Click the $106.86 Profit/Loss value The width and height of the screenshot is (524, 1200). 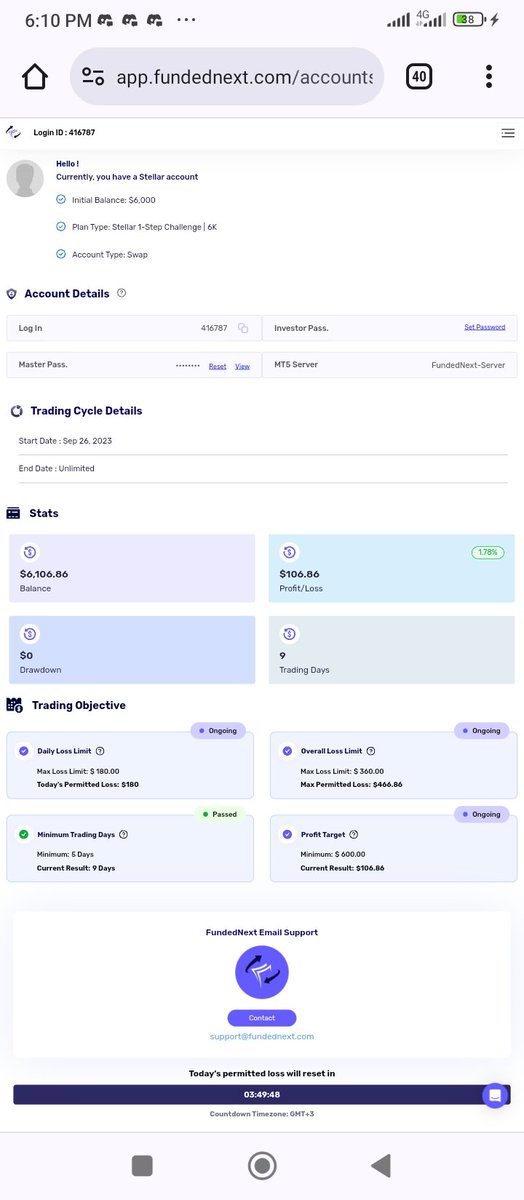300,574
